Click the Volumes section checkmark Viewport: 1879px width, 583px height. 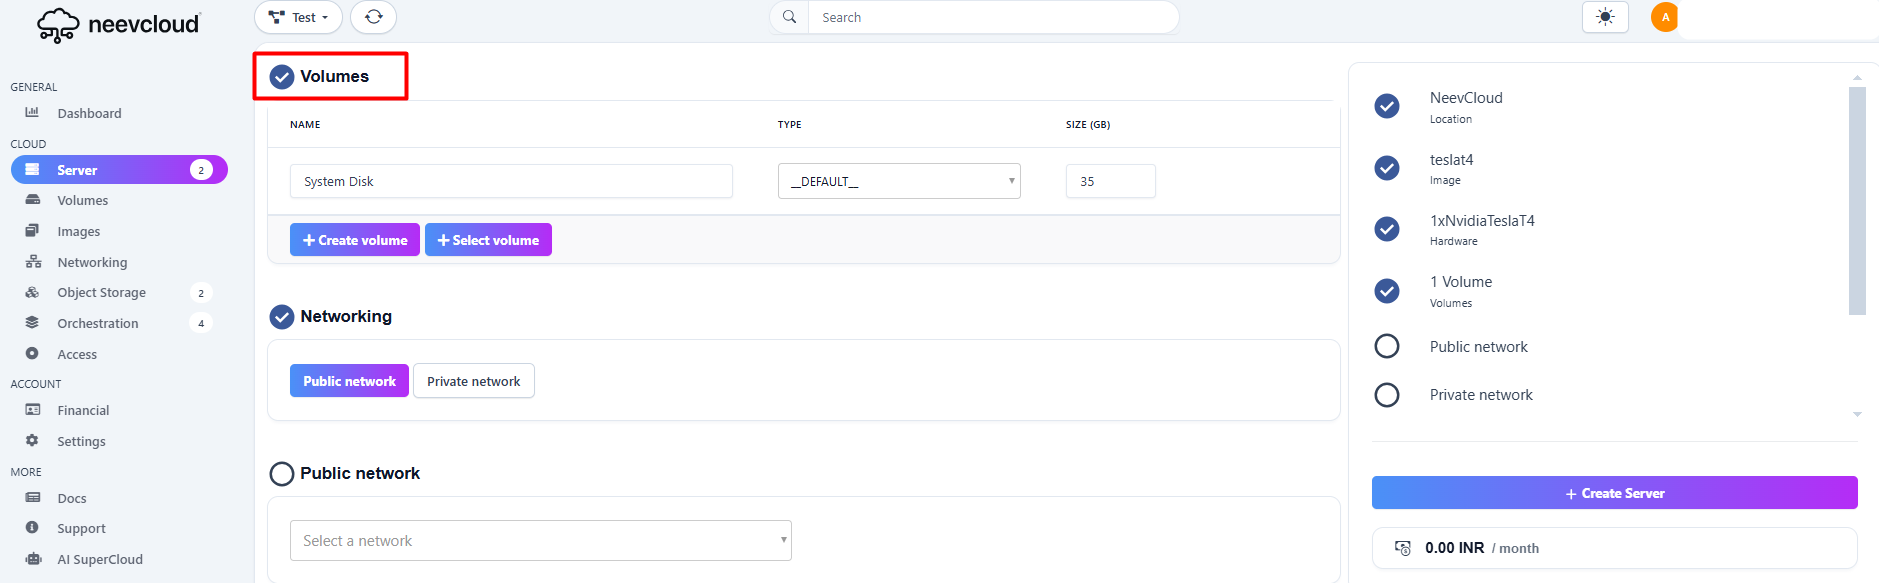[282, 77]
